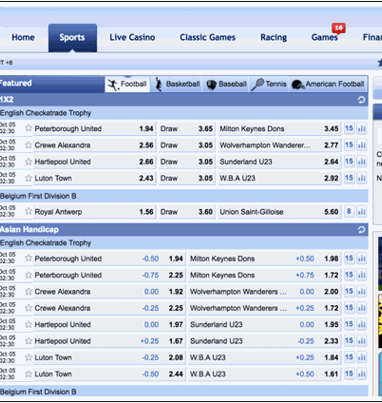
Task: Show 8 more markets for Royal Antwerp
Action: [x=349, y=212]
